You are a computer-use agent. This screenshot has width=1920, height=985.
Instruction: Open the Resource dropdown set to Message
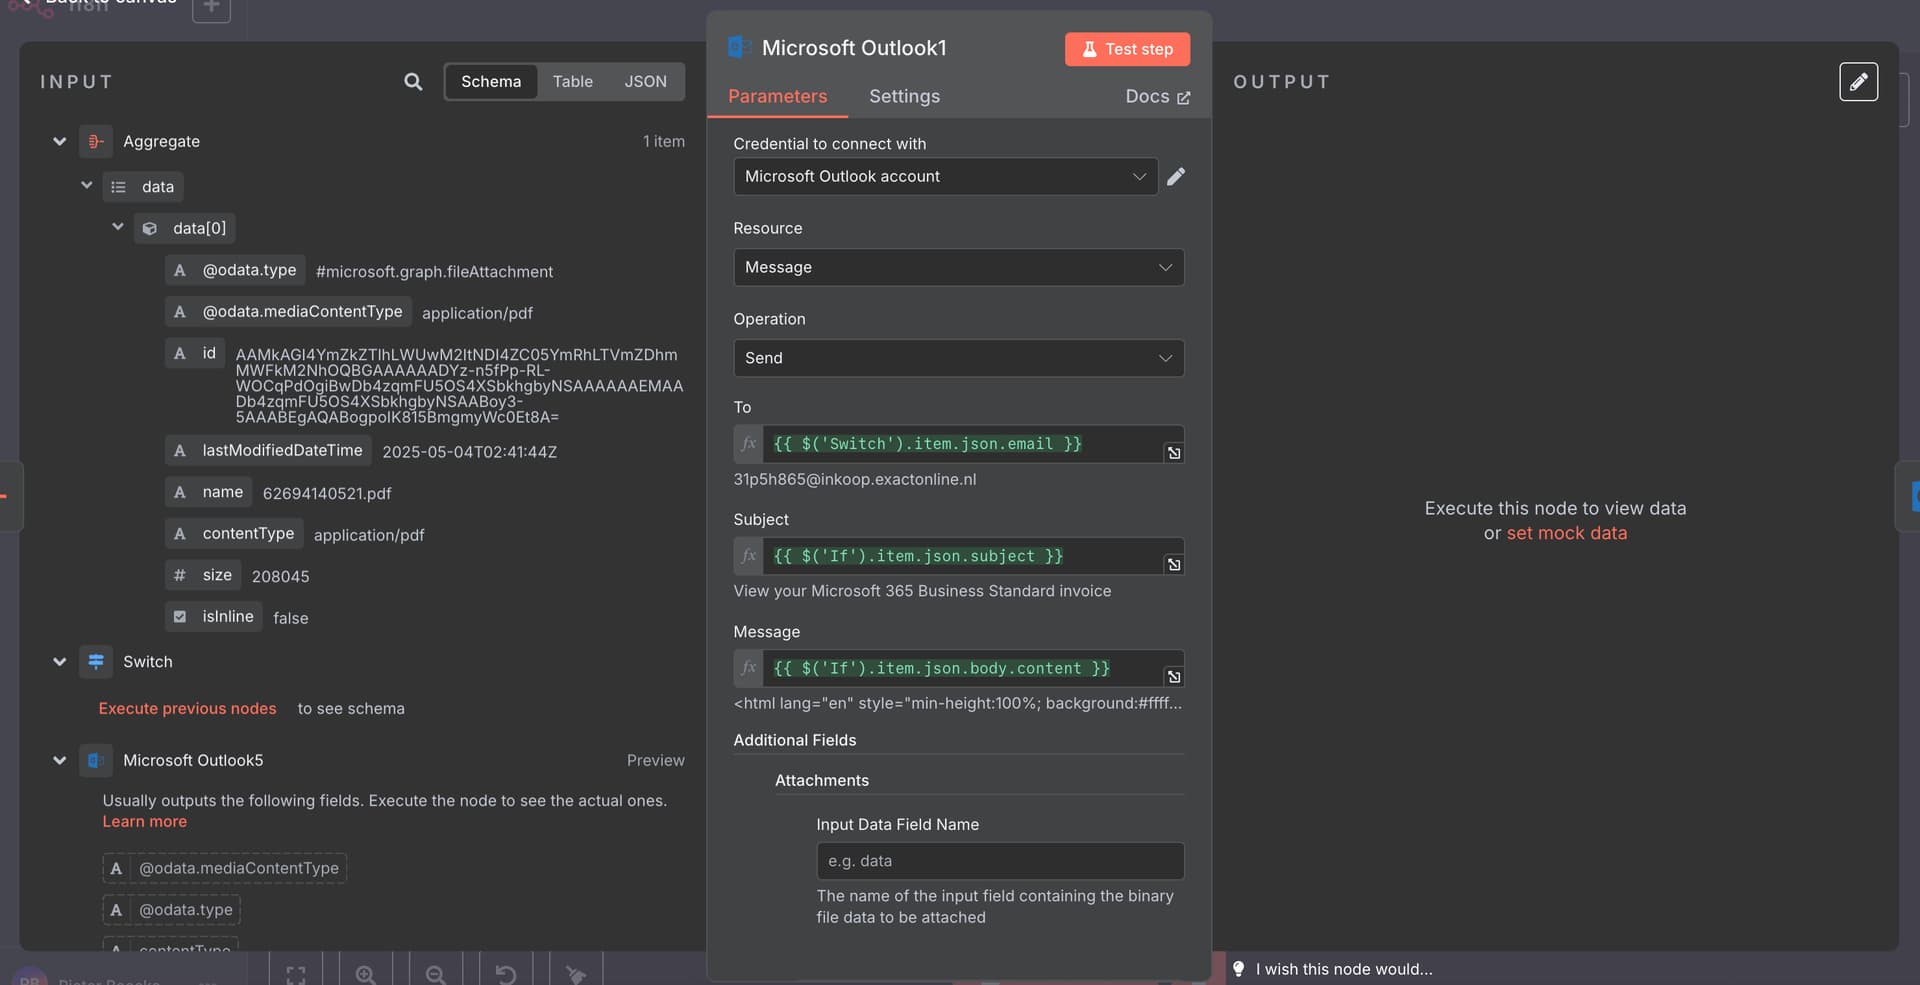958,268
